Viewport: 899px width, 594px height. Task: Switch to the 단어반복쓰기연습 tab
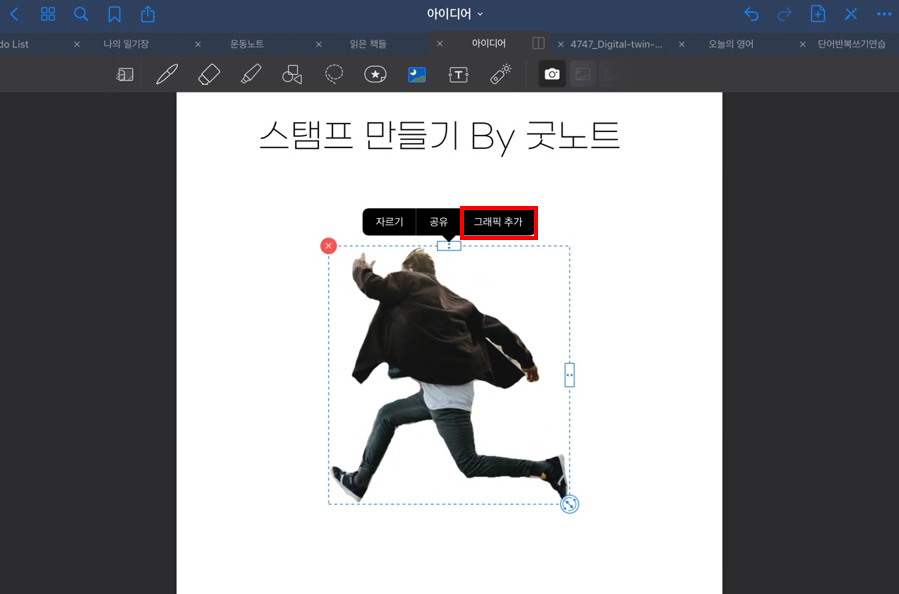(851, 44)
